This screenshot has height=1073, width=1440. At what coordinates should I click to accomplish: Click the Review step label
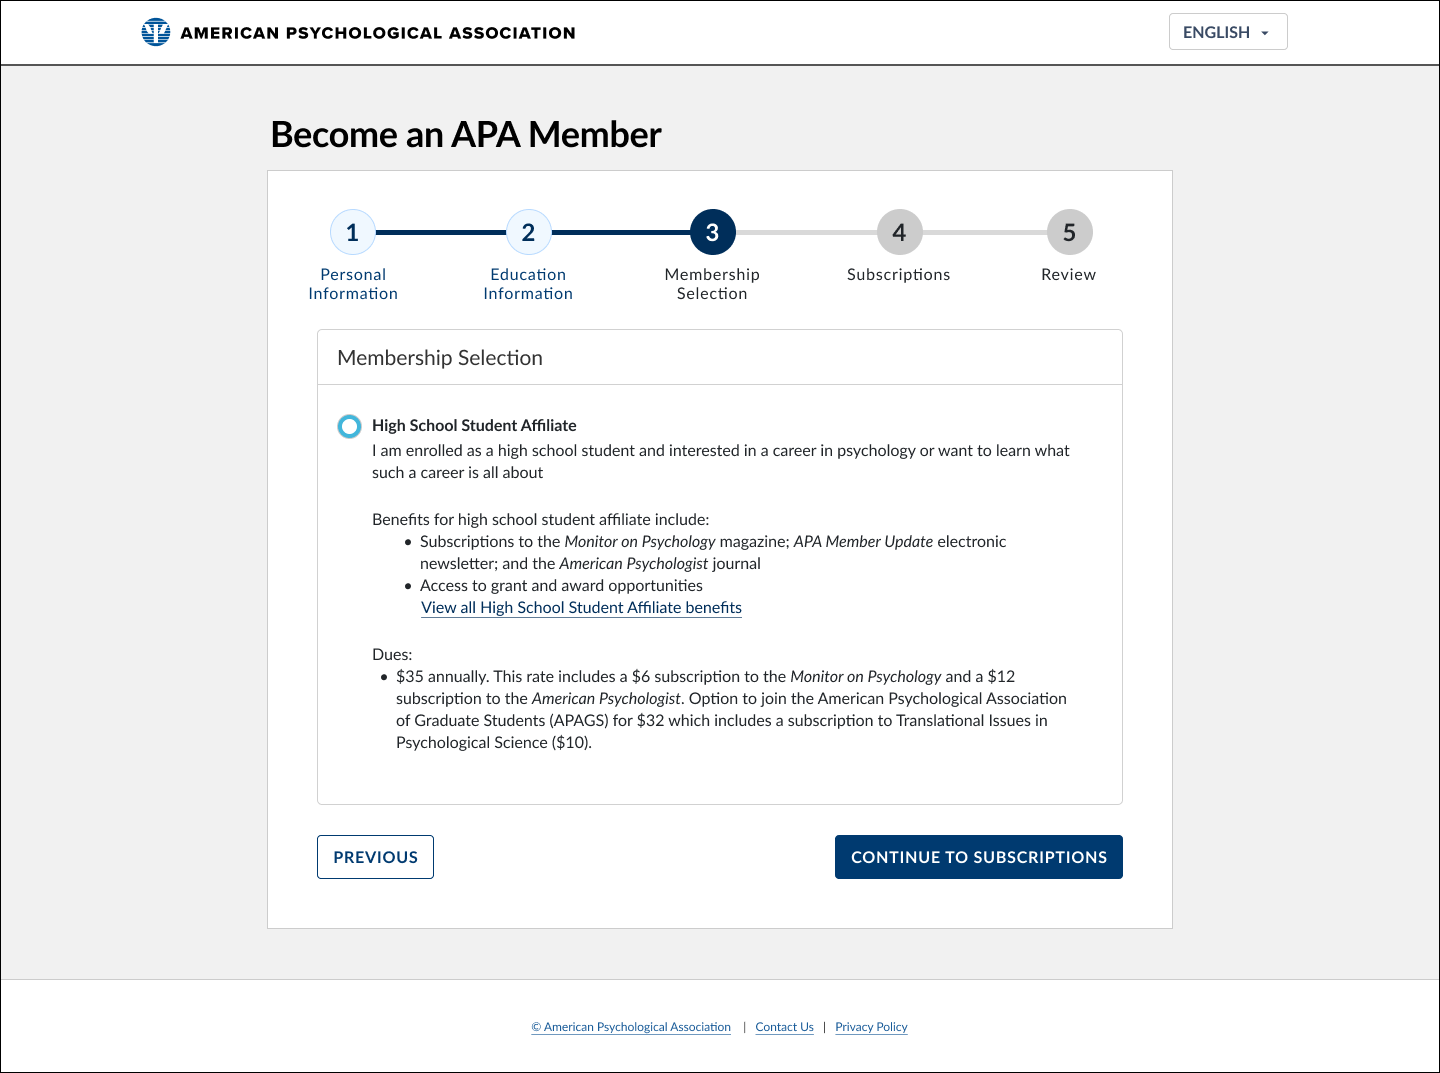[x=1068, y=274]
